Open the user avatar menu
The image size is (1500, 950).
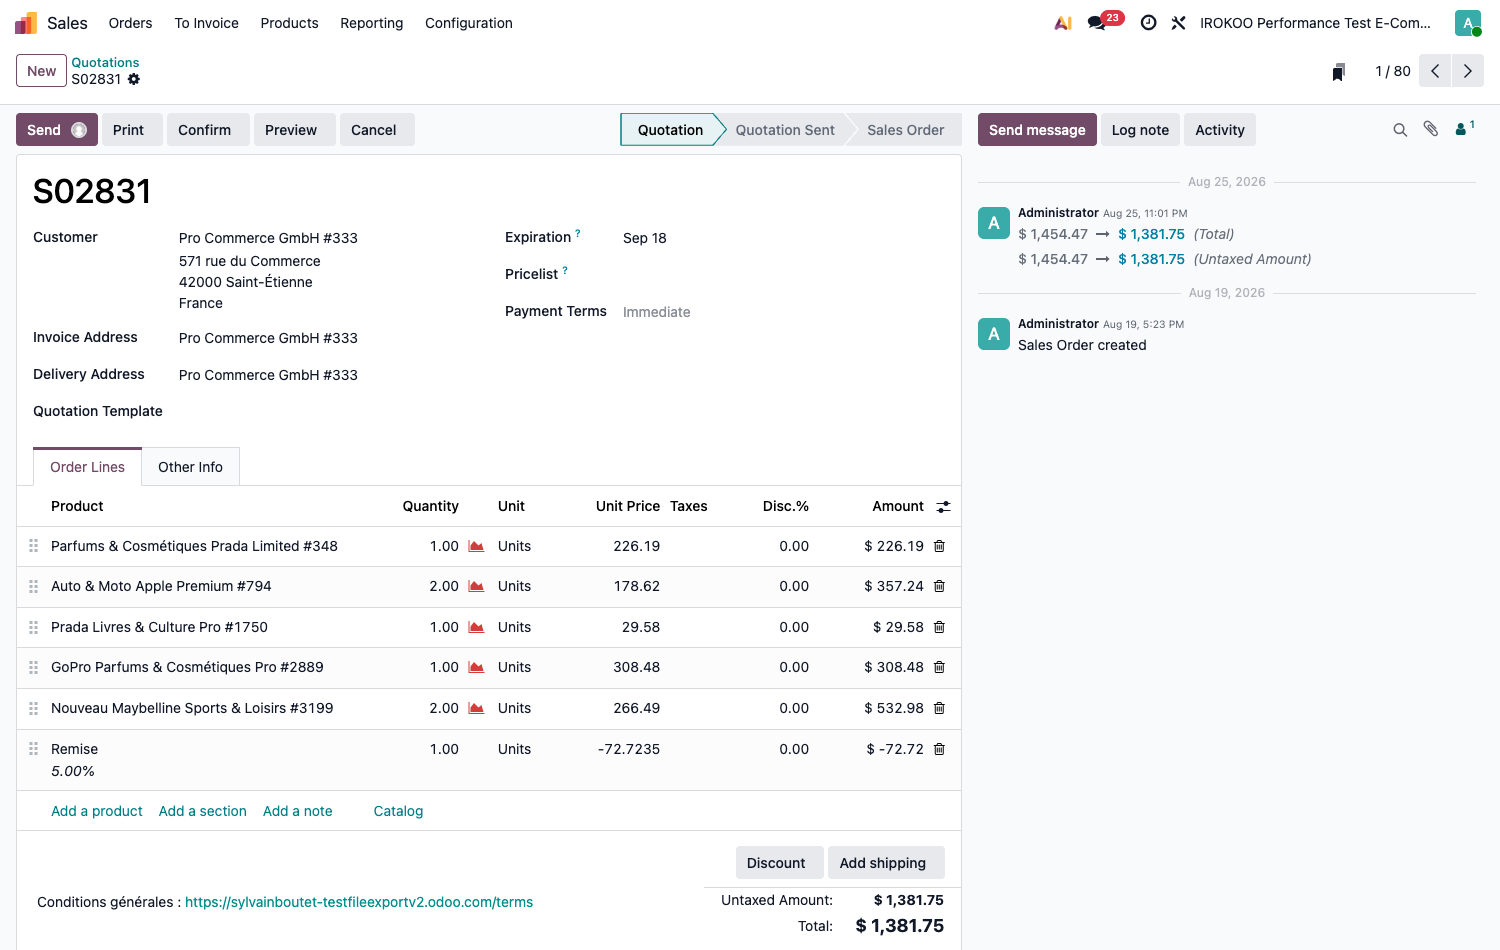pos(1468,23)
